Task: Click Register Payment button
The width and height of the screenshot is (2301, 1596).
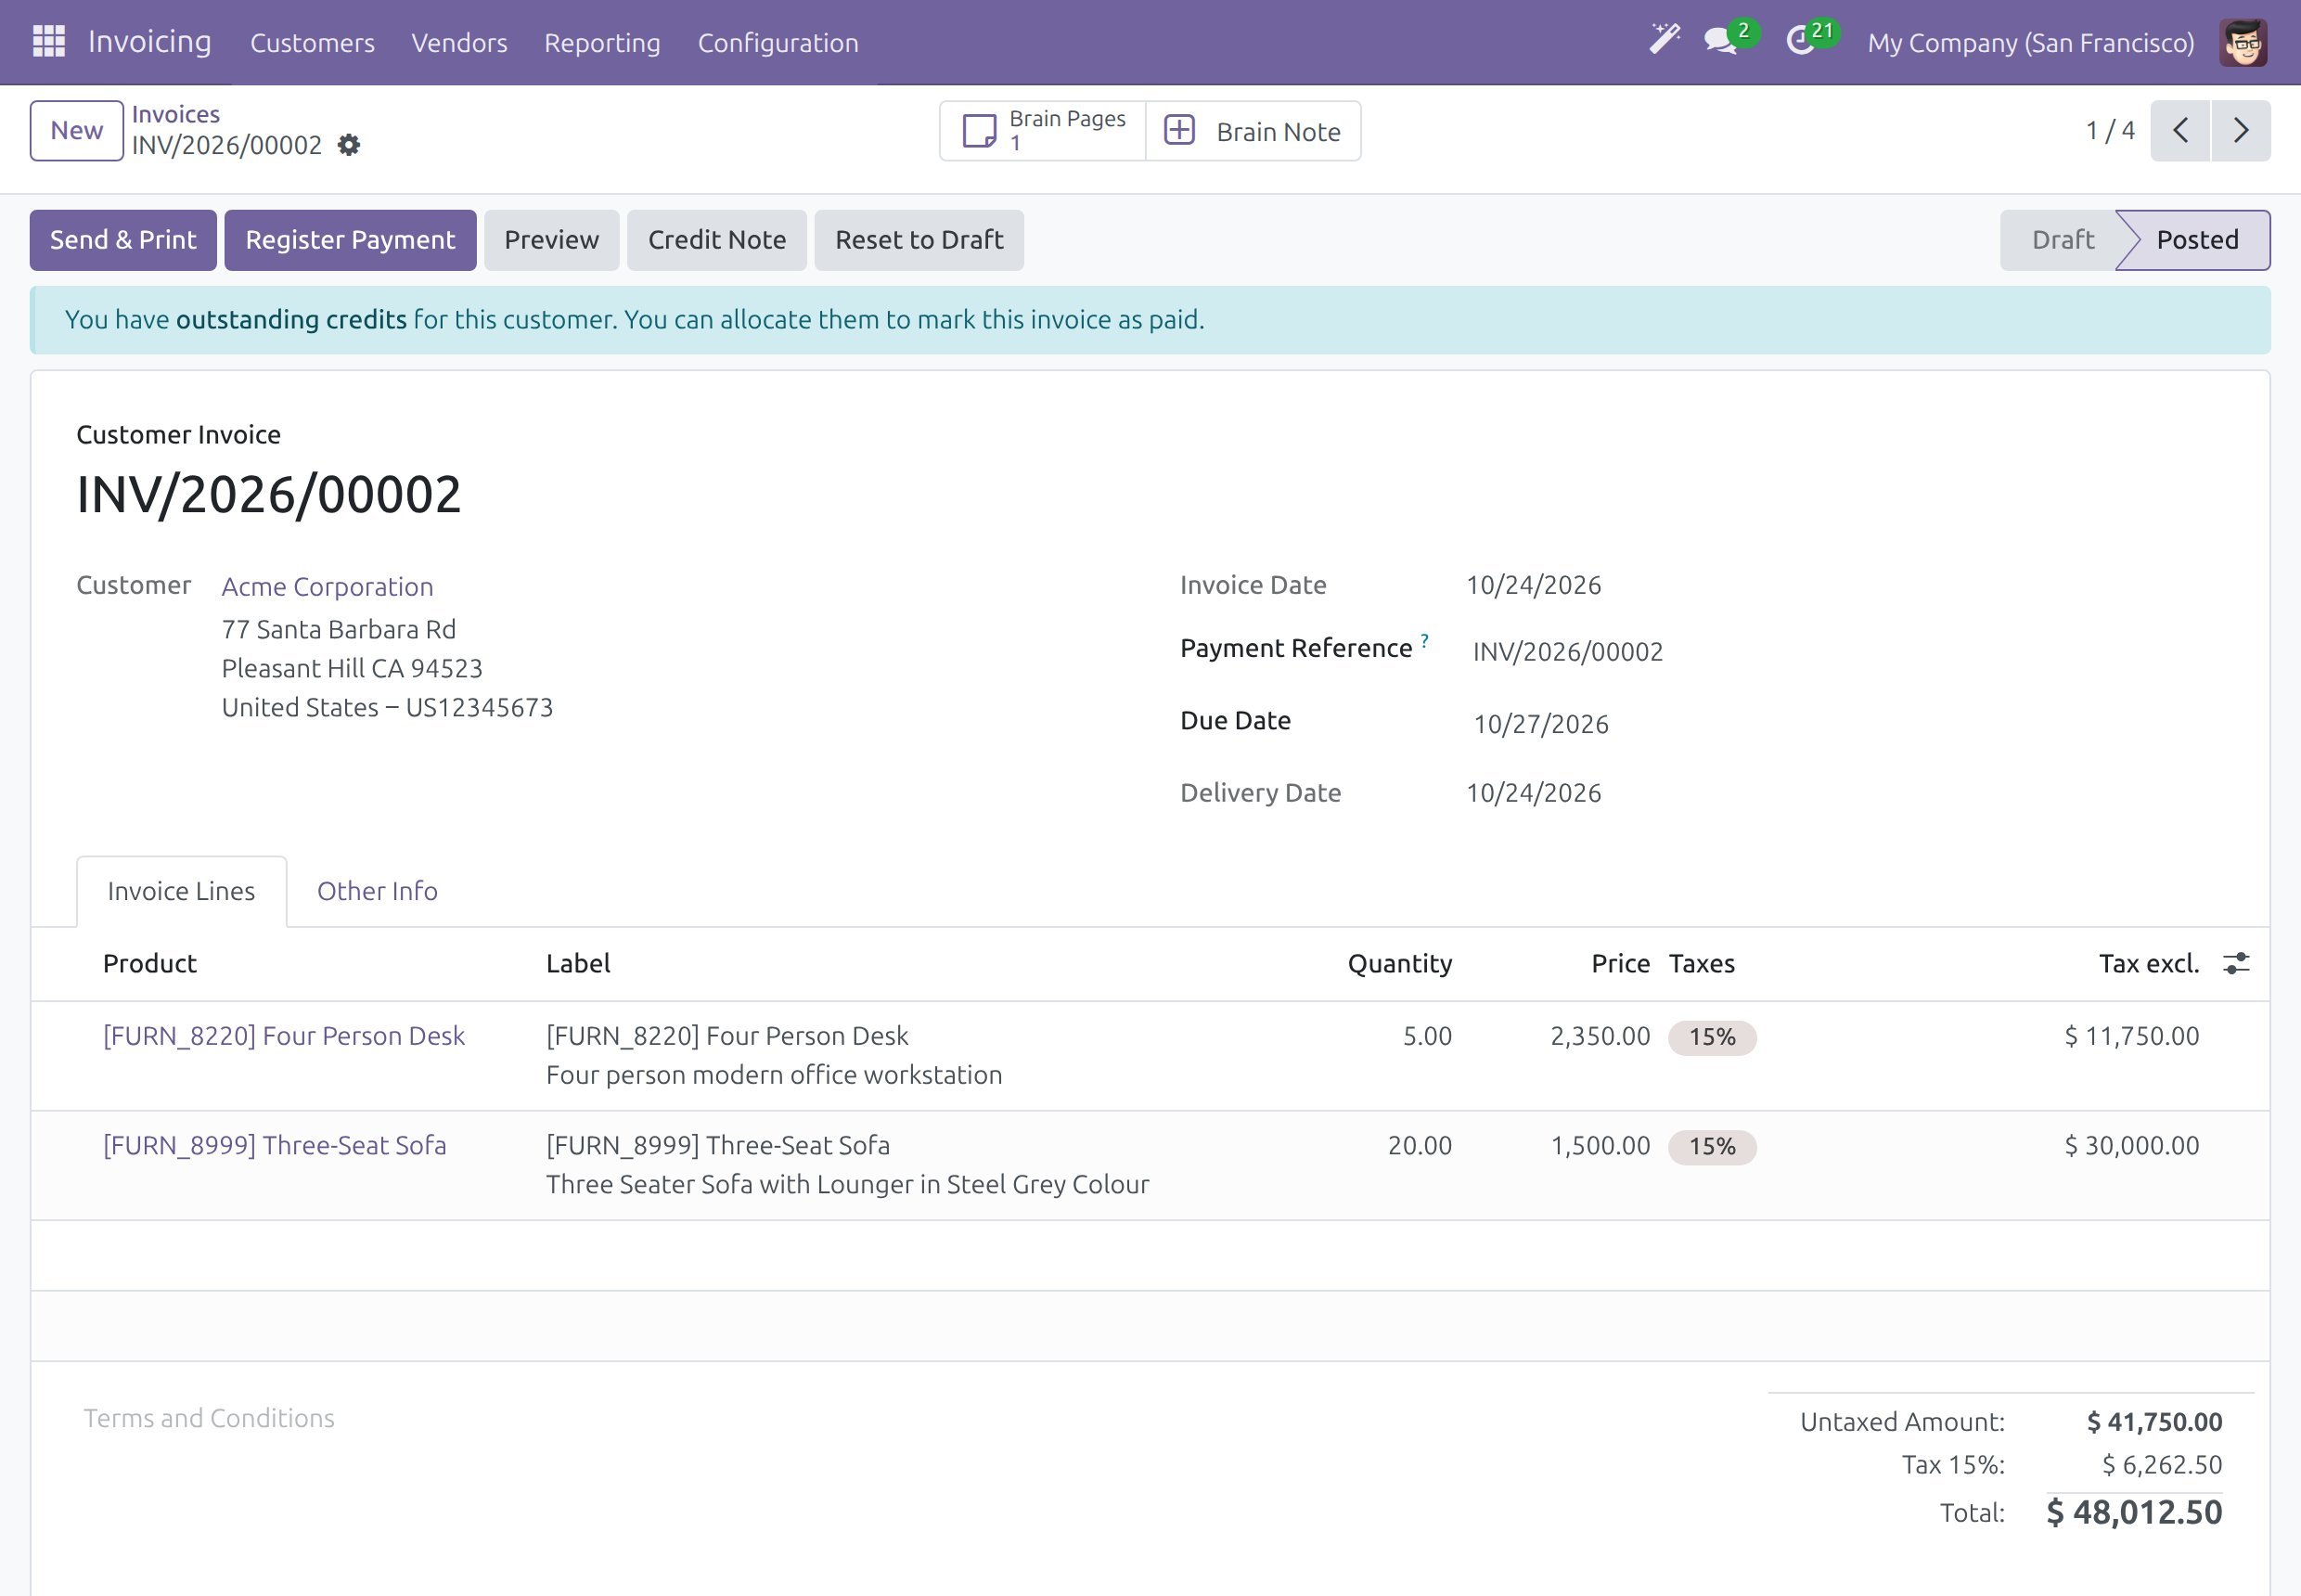Action: (x=350, y=240)
